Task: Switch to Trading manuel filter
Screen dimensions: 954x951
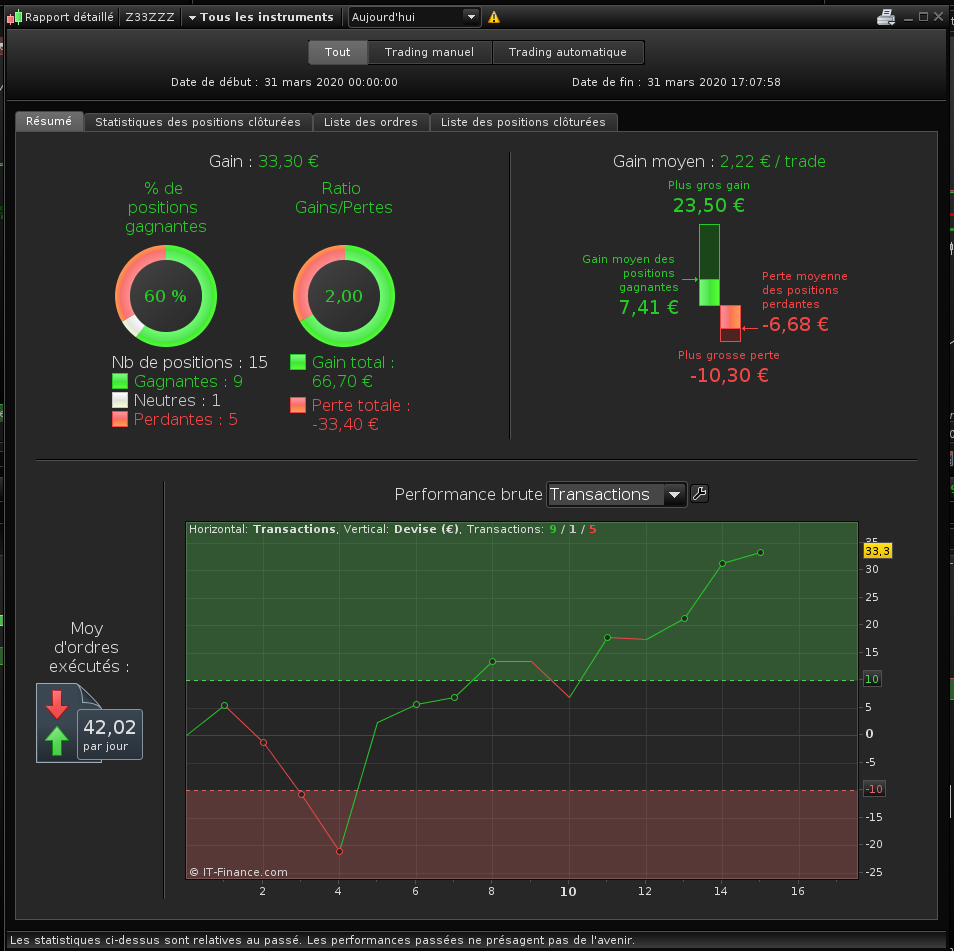Action: [x=430, y=52]
